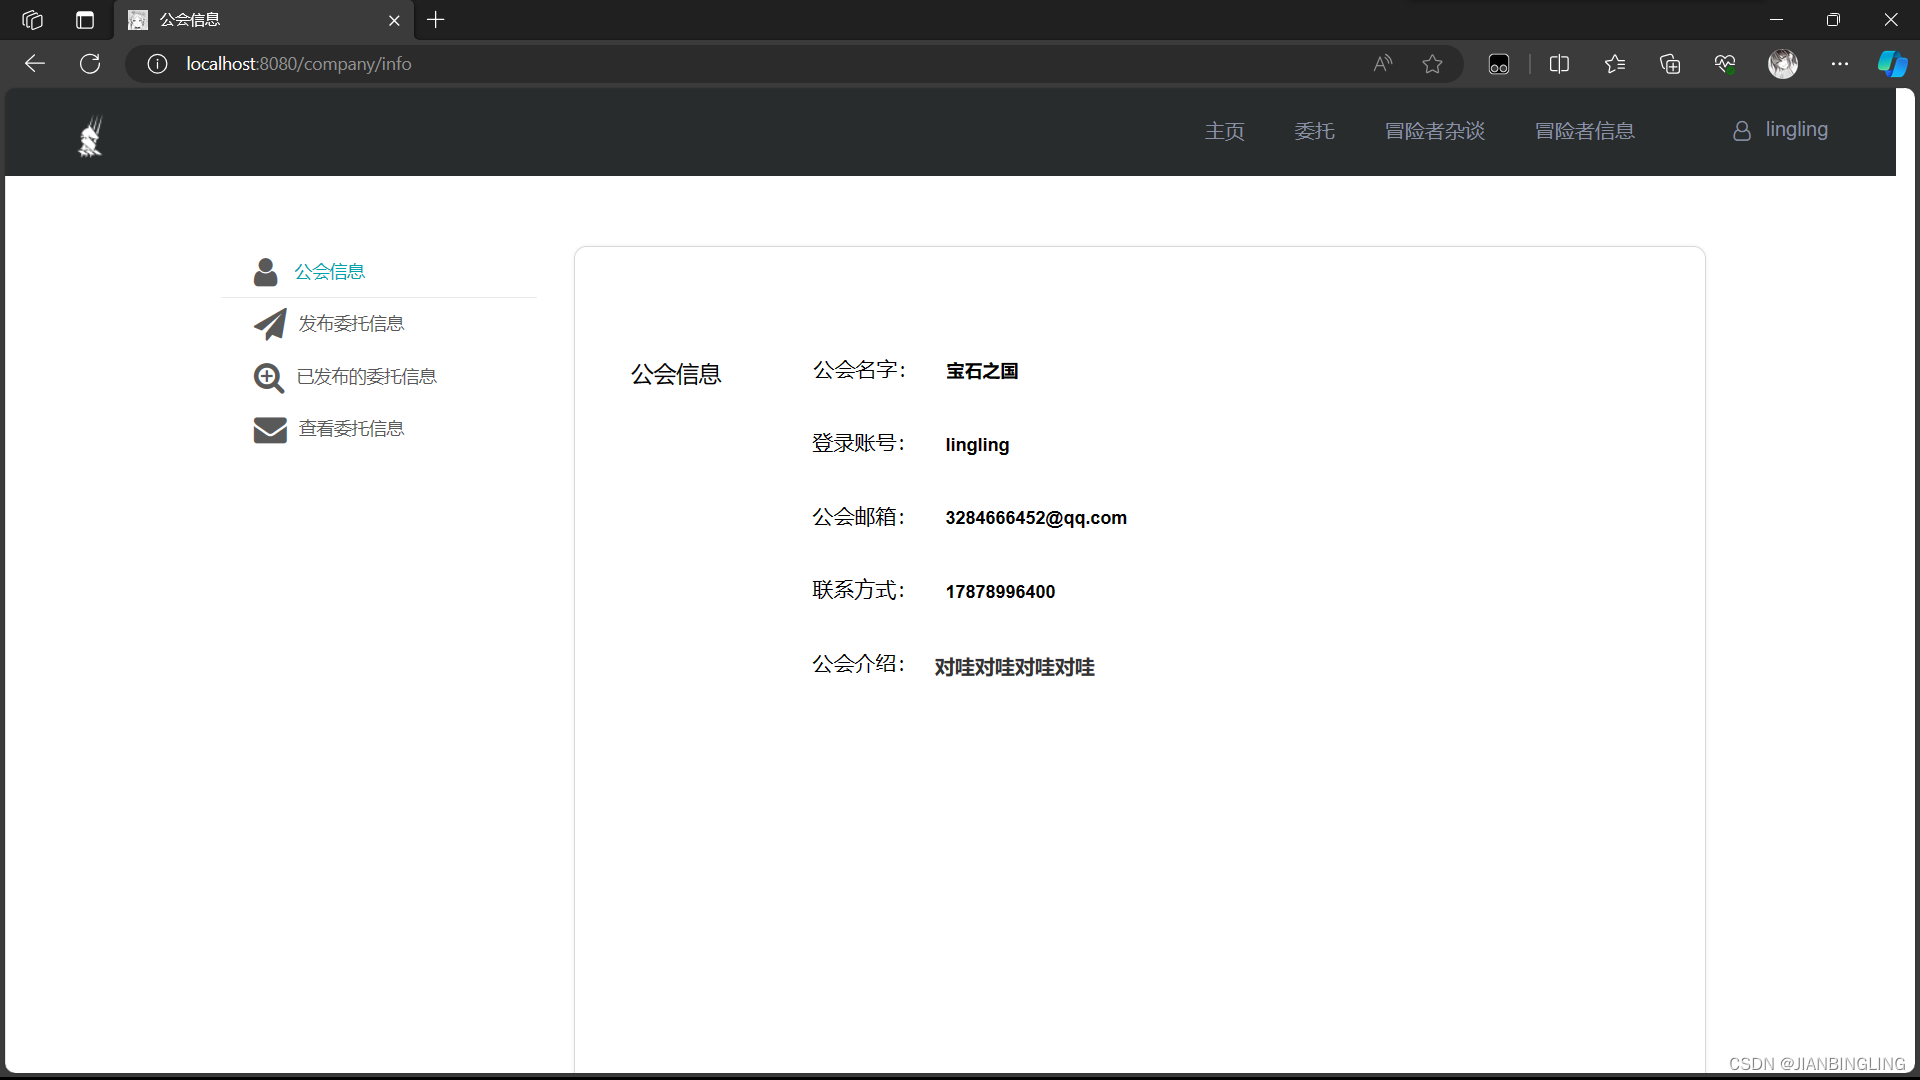Open the Copilot sidebar icon
Image resolution: width=1920 pixels, height=1080 pixels.
pyautogui.click(x=1891, y=64)
